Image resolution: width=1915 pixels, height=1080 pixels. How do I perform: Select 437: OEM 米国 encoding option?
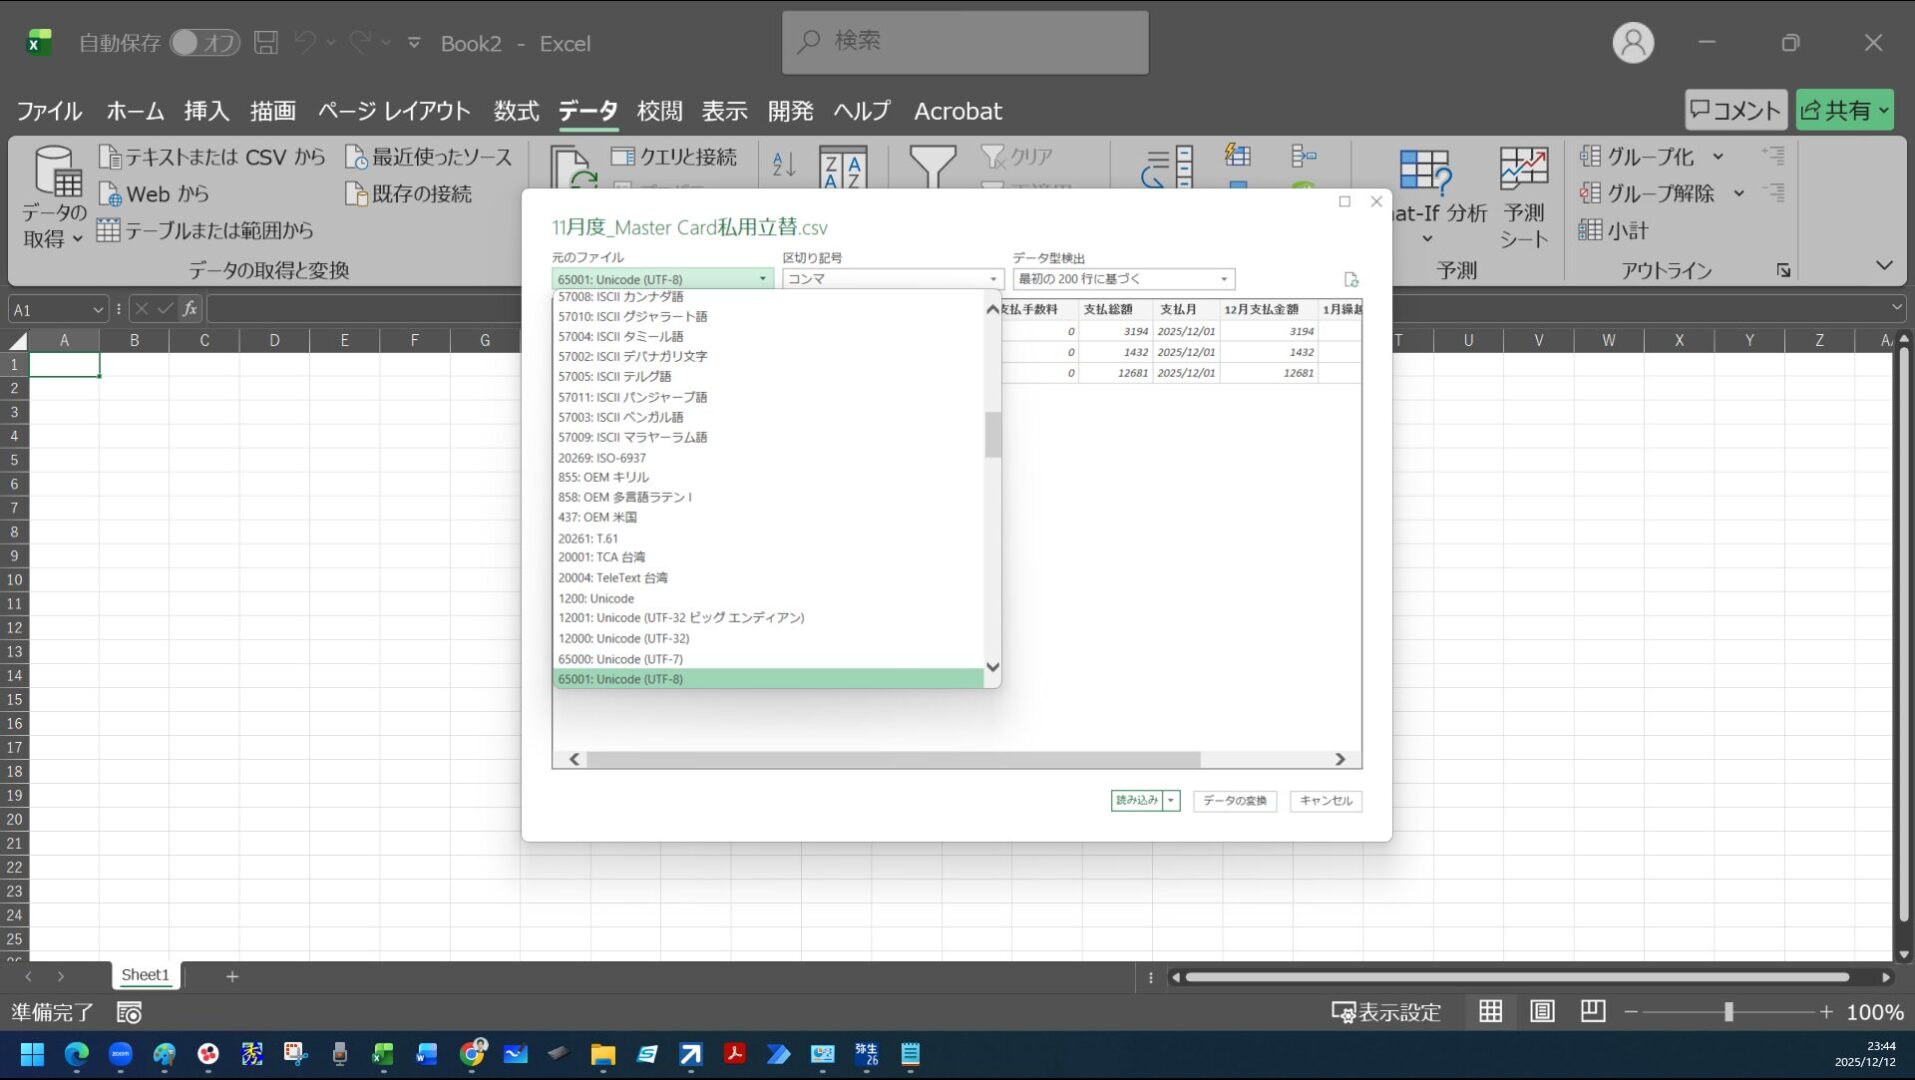pos(597,517)
